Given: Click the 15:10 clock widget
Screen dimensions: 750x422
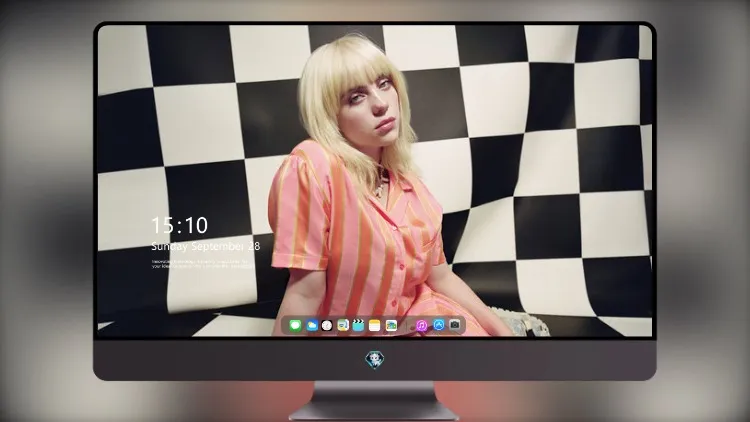Looking at the screenshot, I should click(179, 225).
